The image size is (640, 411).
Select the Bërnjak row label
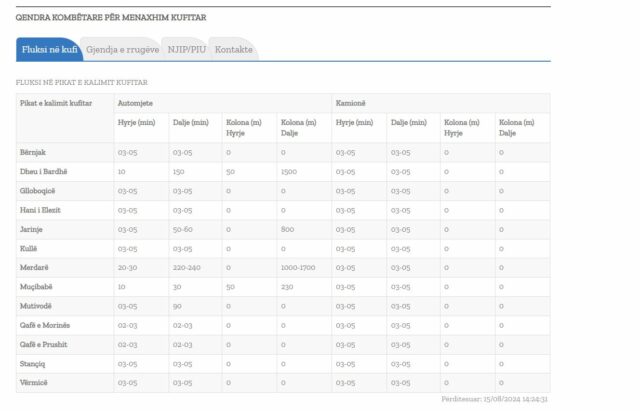tap(34, 152)
